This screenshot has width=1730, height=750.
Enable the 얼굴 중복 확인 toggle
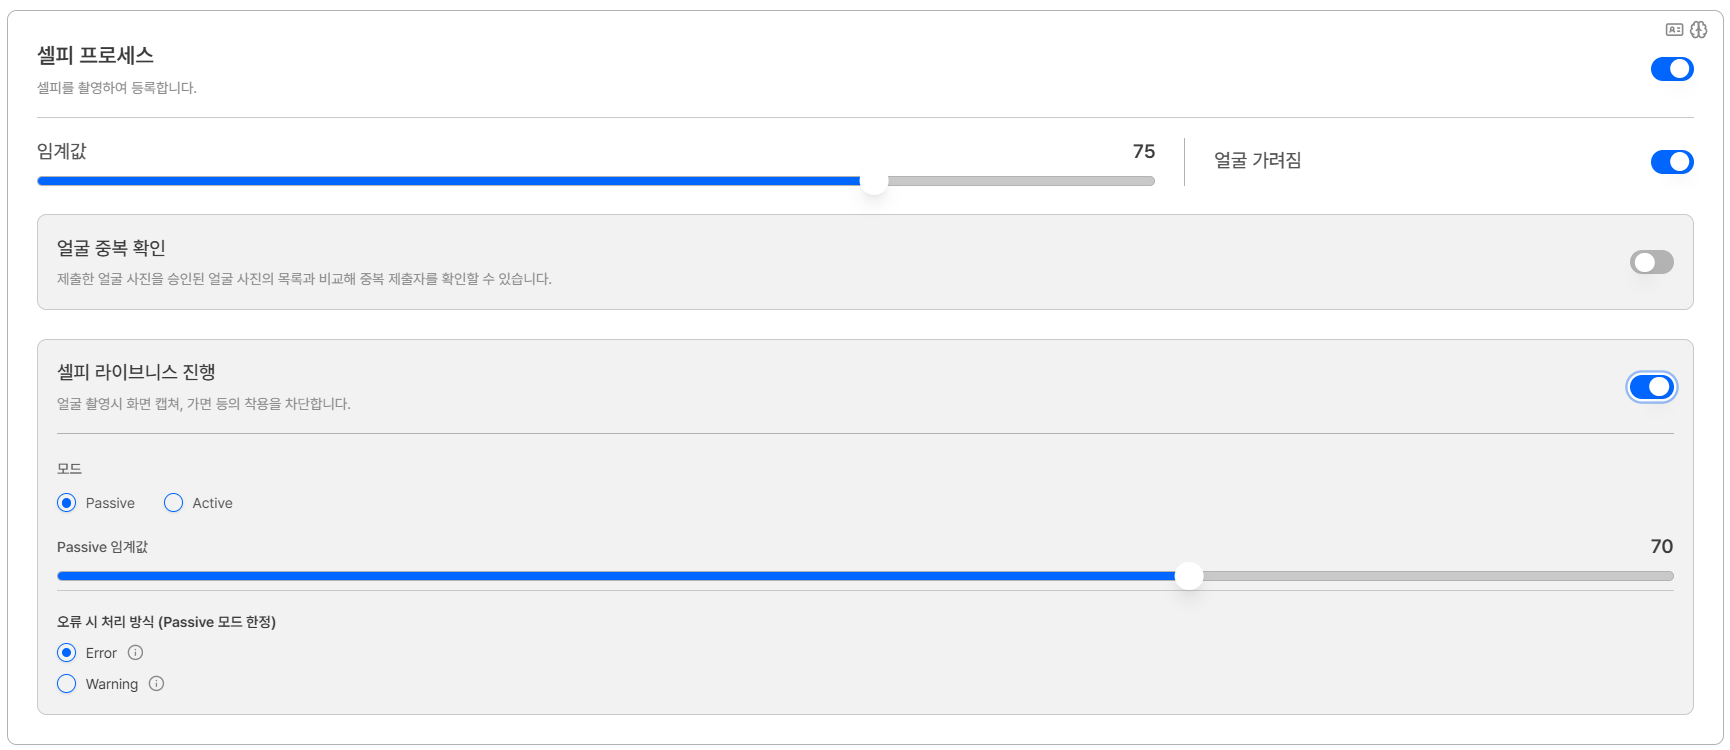click(1652, 262)
